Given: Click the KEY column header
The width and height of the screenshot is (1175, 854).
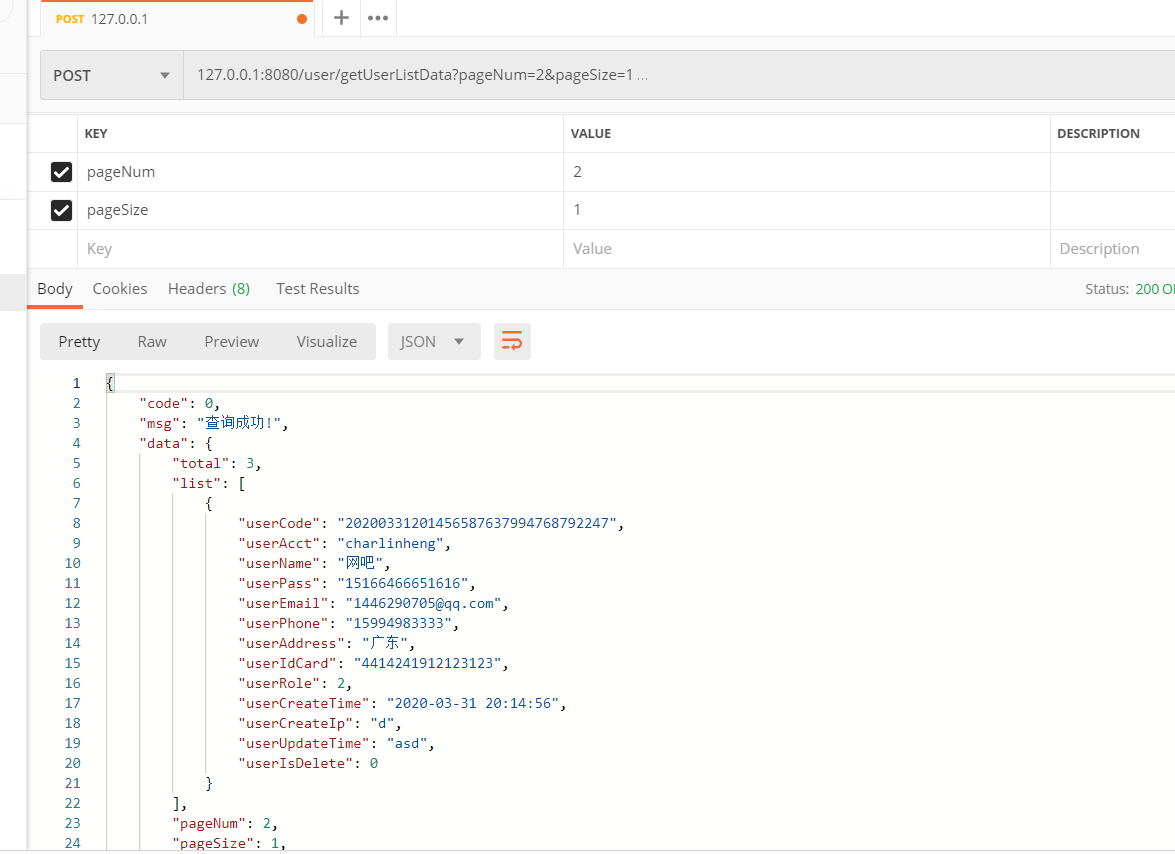Looking at the screenshot, I should point(96,133).
